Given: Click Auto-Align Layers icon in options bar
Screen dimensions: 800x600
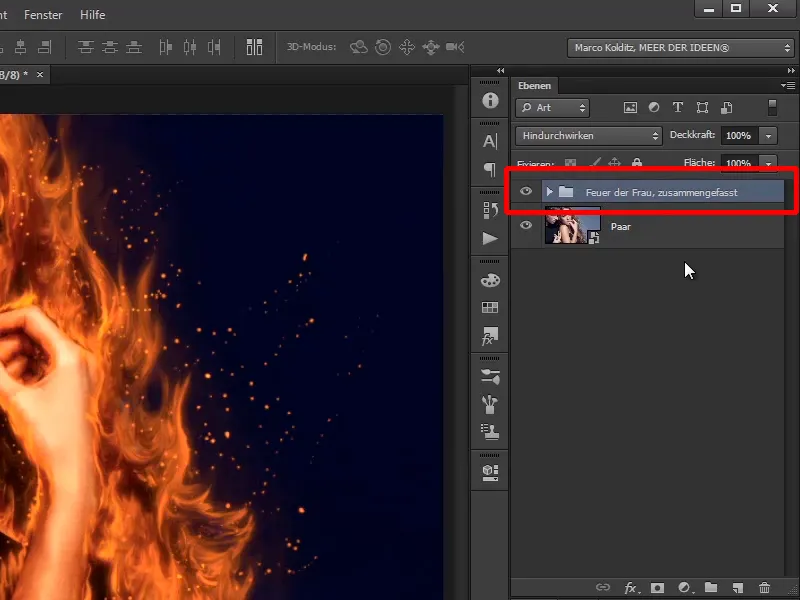Looking at the screenshot, I should point(254,47).
